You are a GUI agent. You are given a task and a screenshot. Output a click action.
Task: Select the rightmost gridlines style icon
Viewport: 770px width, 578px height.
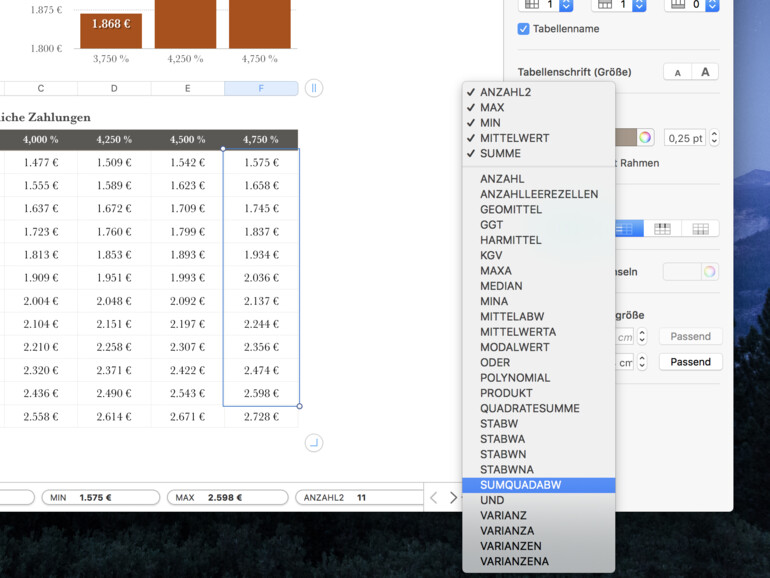coord(700,229)
